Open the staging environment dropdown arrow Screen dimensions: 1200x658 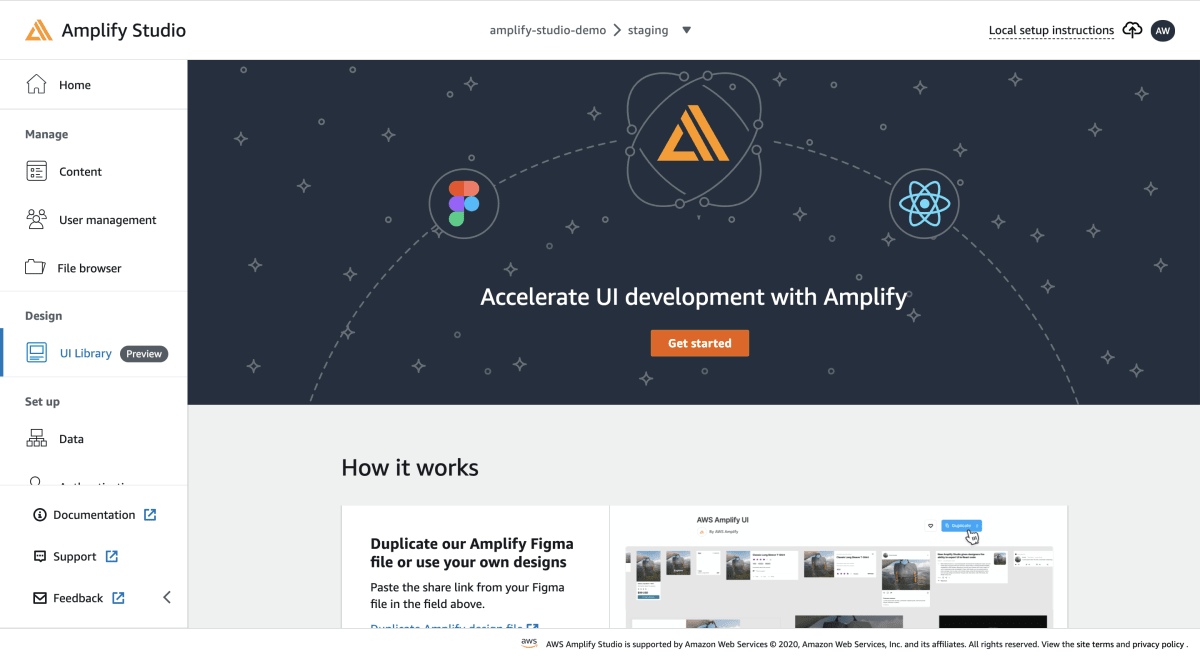point(686,30)
